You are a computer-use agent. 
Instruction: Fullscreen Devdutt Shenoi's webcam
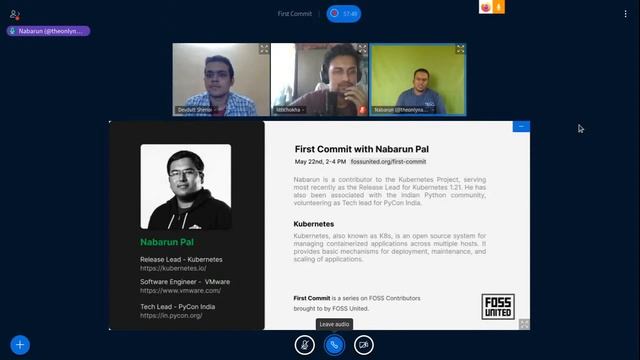pyautogui.click(x=264, y=49)
